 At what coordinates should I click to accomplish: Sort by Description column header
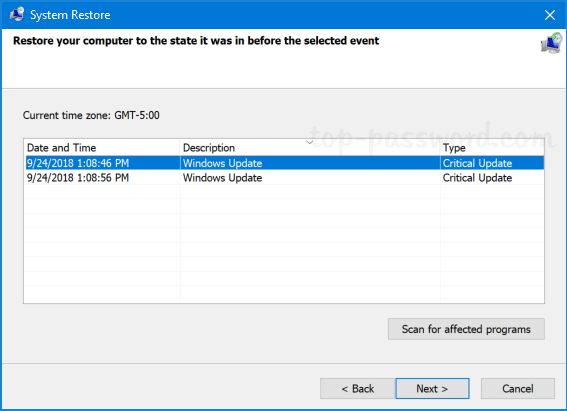tap(310, 147)
